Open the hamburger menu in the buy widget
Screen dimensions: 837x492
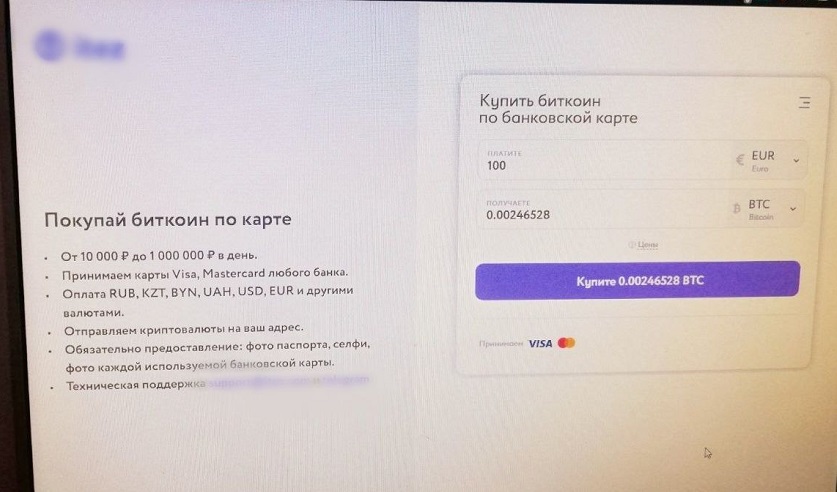coord(804,102)
